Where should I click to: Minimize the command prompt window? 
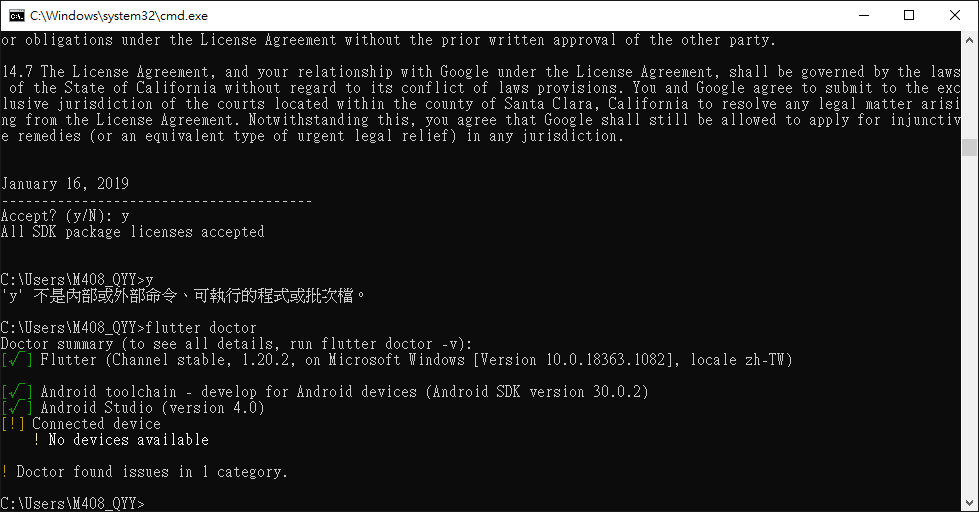coord(862,15)
